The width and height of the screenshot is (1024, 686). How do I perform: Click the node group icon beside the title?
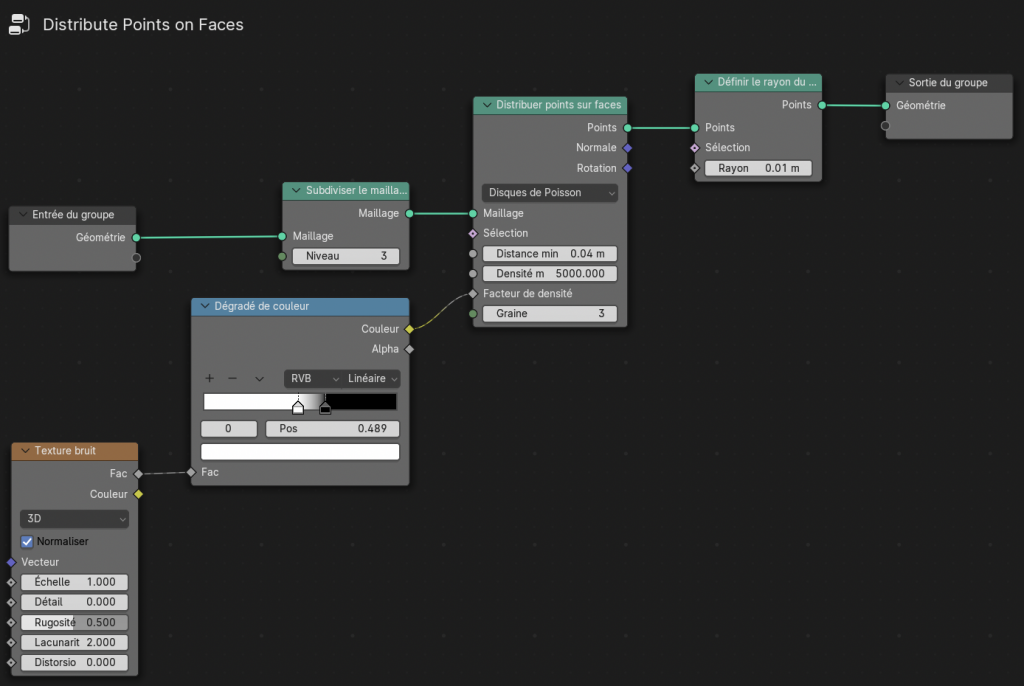click(19, 25)
